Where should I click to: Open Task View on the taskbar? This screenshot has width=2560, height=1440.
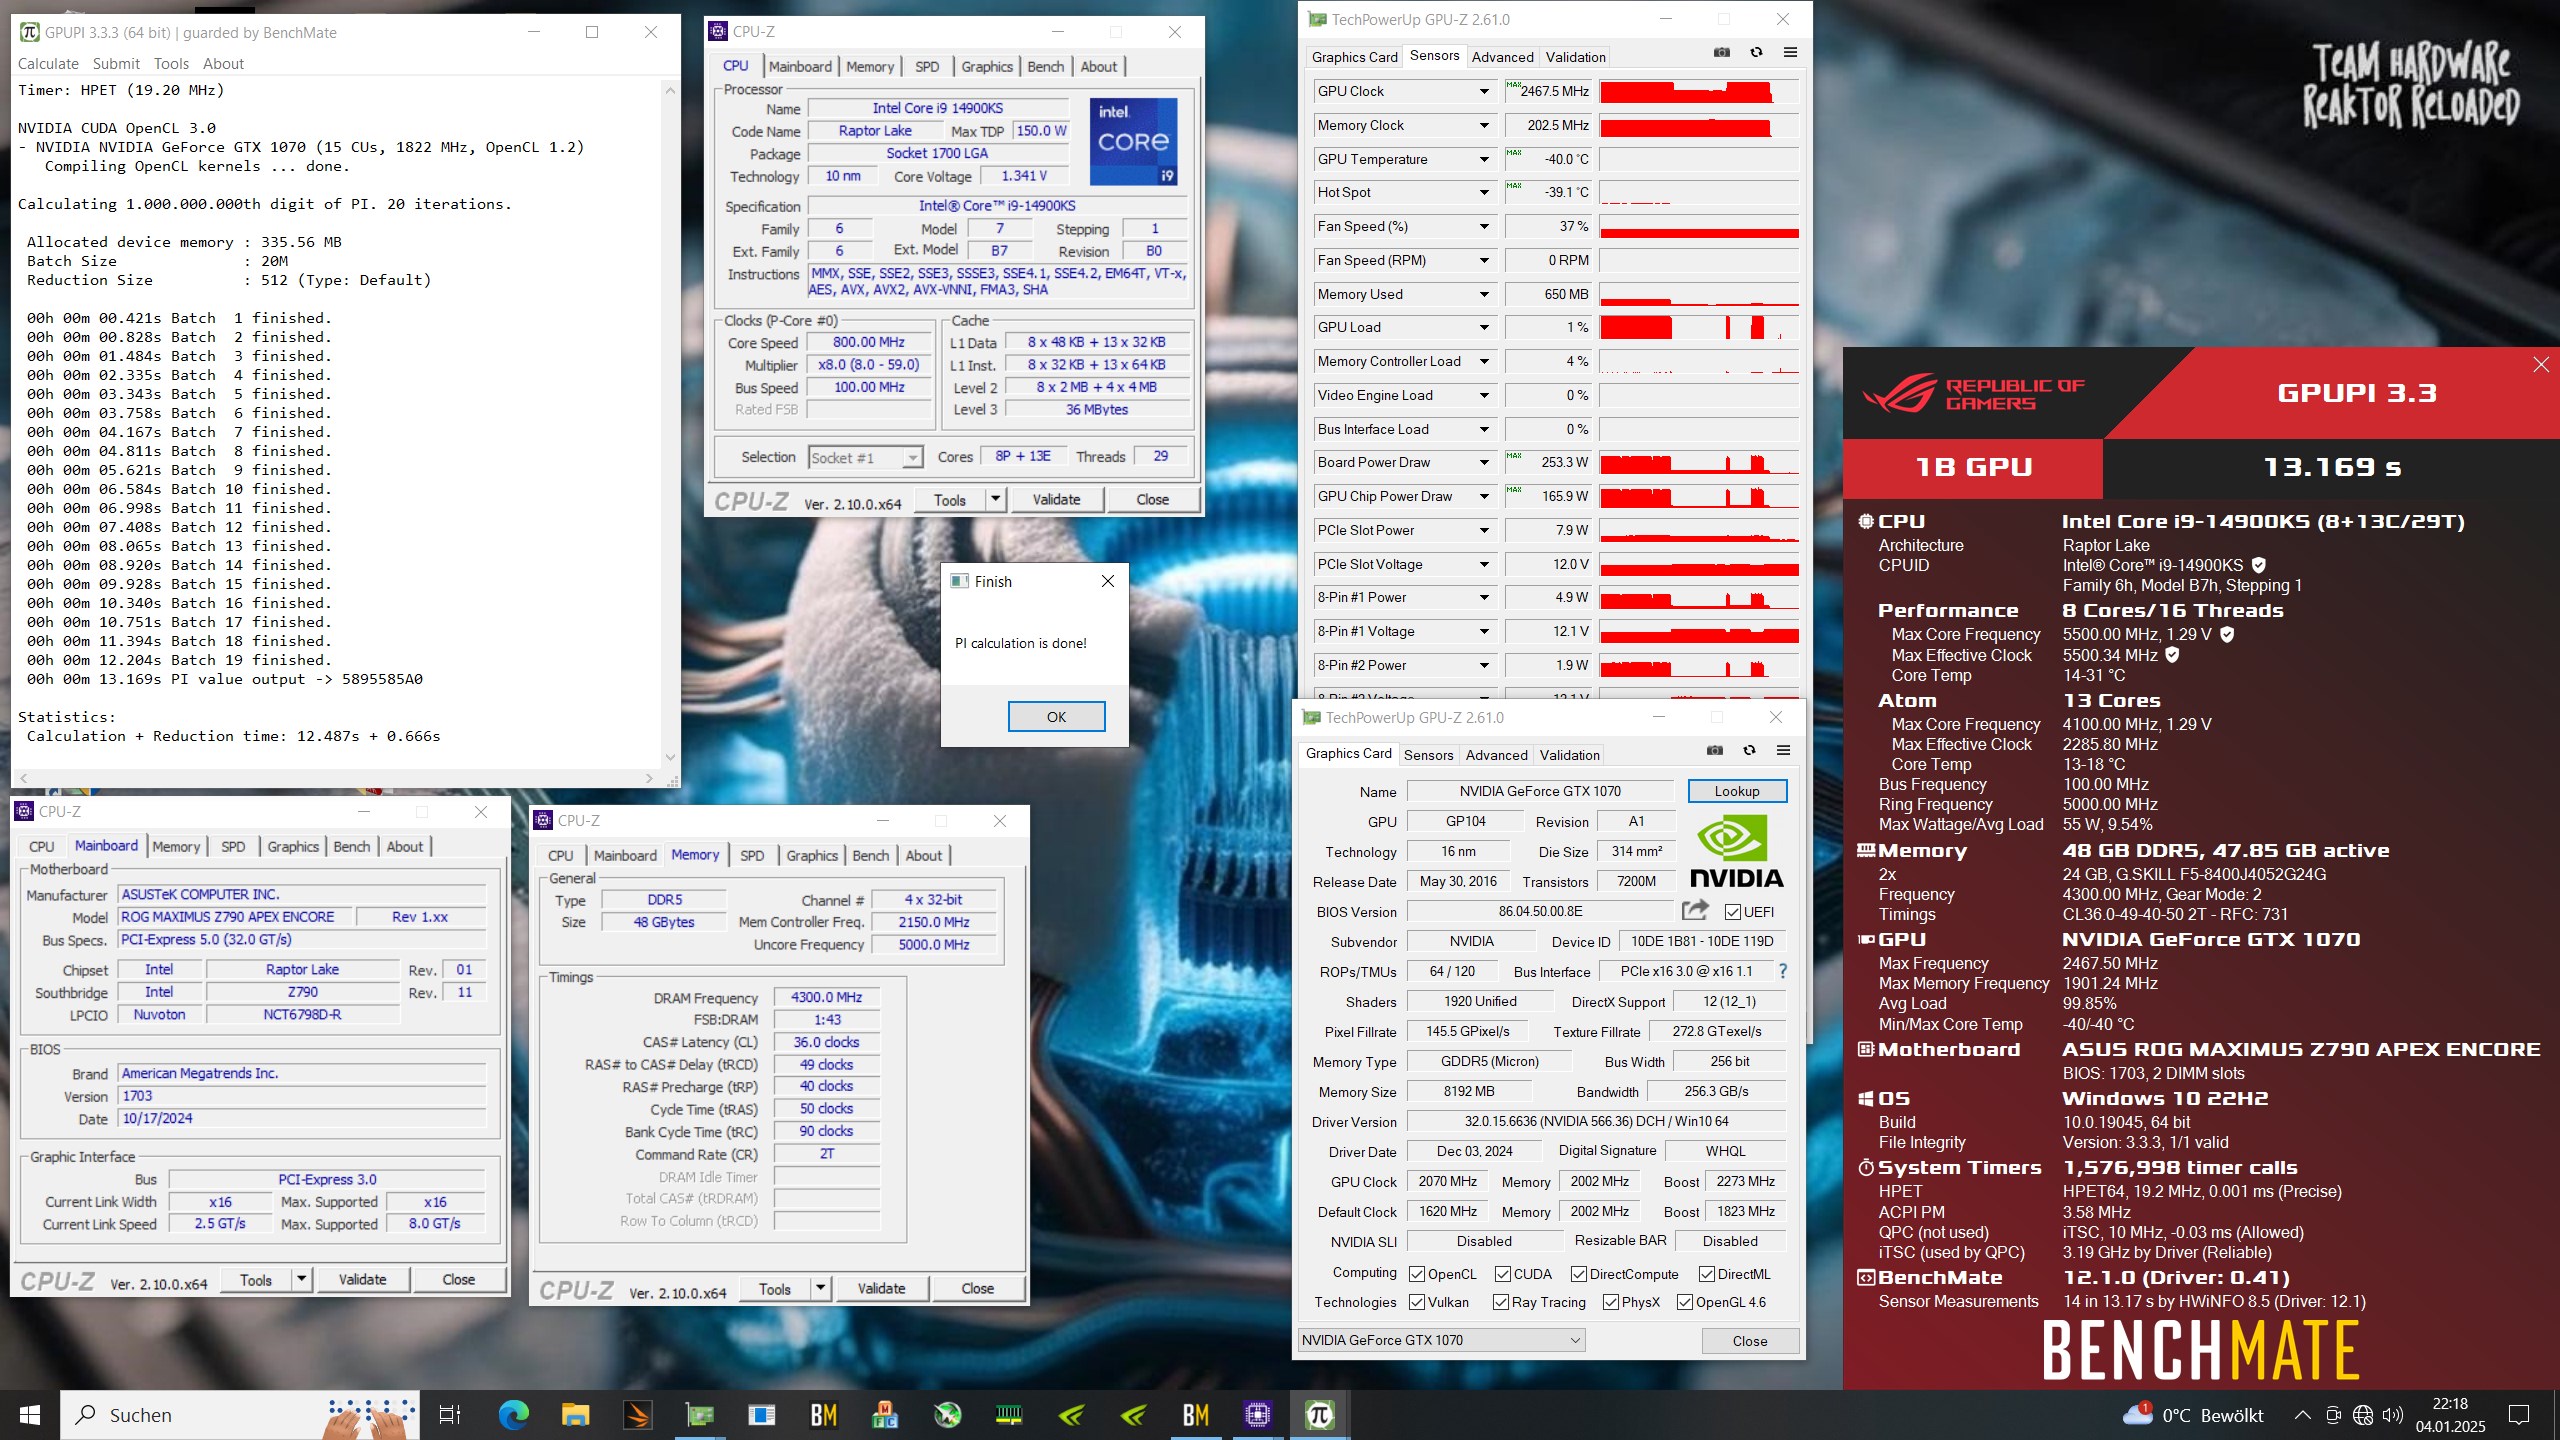click(450, 1415)
